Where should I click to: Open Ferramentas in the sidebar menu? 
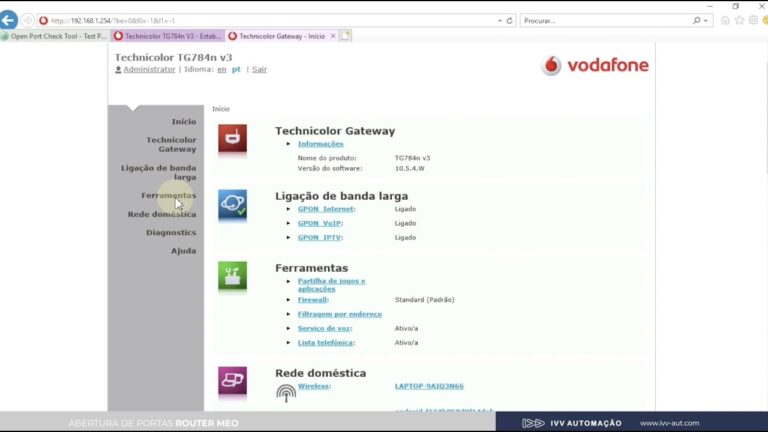(x=168, y=195)
